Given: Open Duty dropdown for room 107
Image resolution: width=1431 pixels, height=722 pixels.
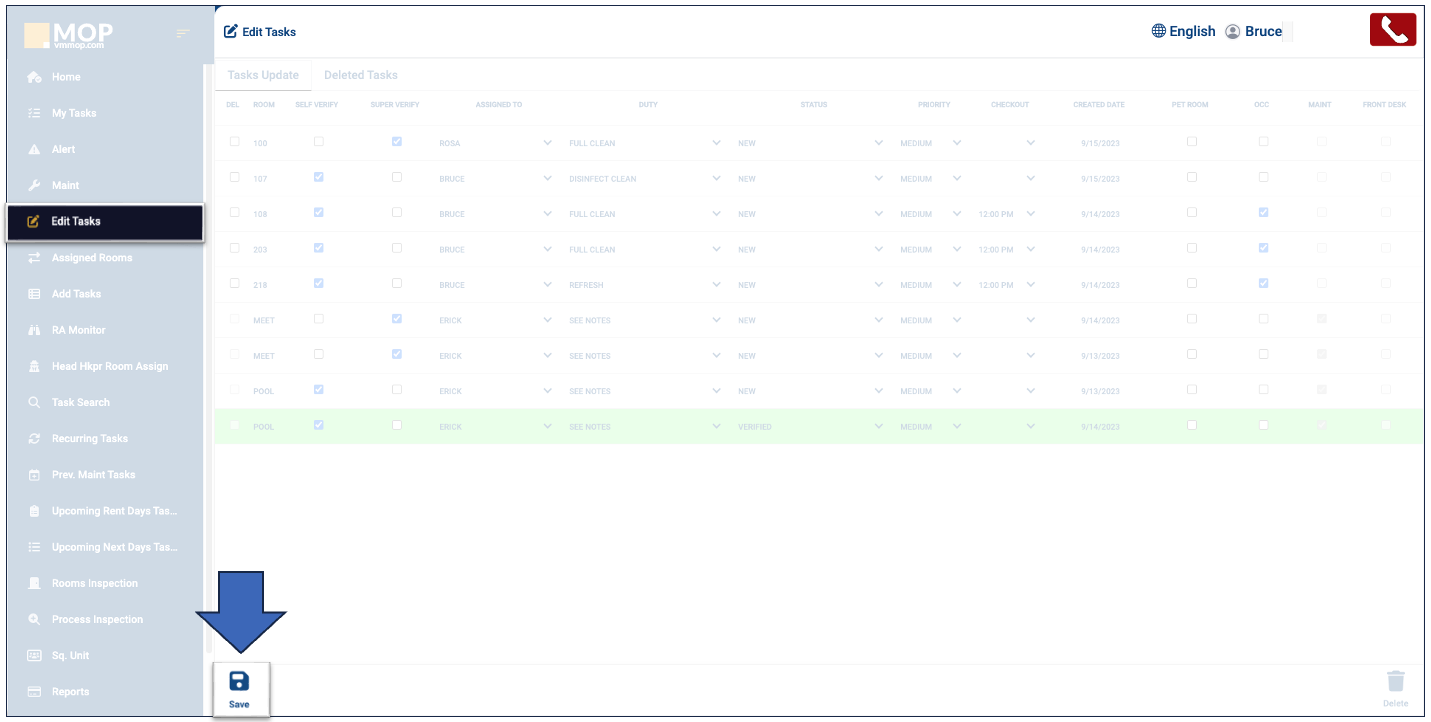Looking at the screenshot, I should tap(716, 179).
